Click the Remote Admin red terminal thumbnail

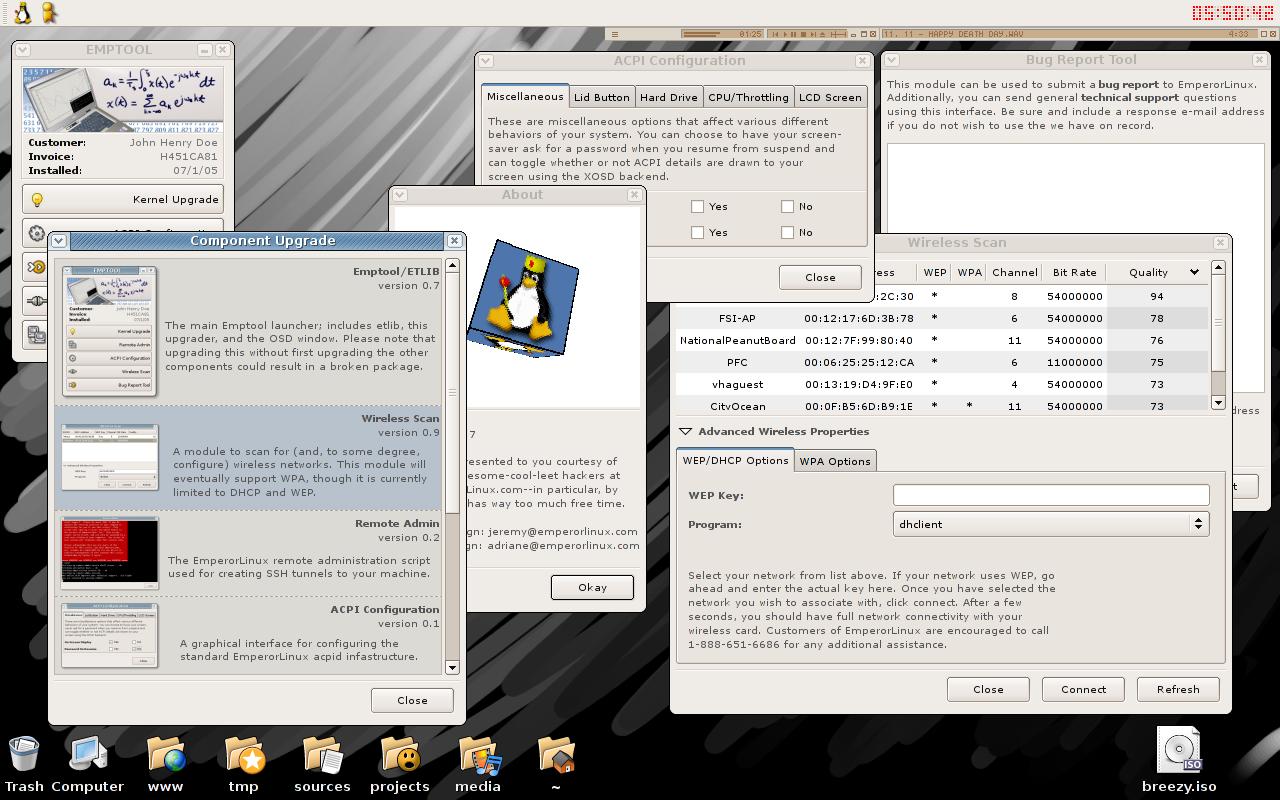109,553
